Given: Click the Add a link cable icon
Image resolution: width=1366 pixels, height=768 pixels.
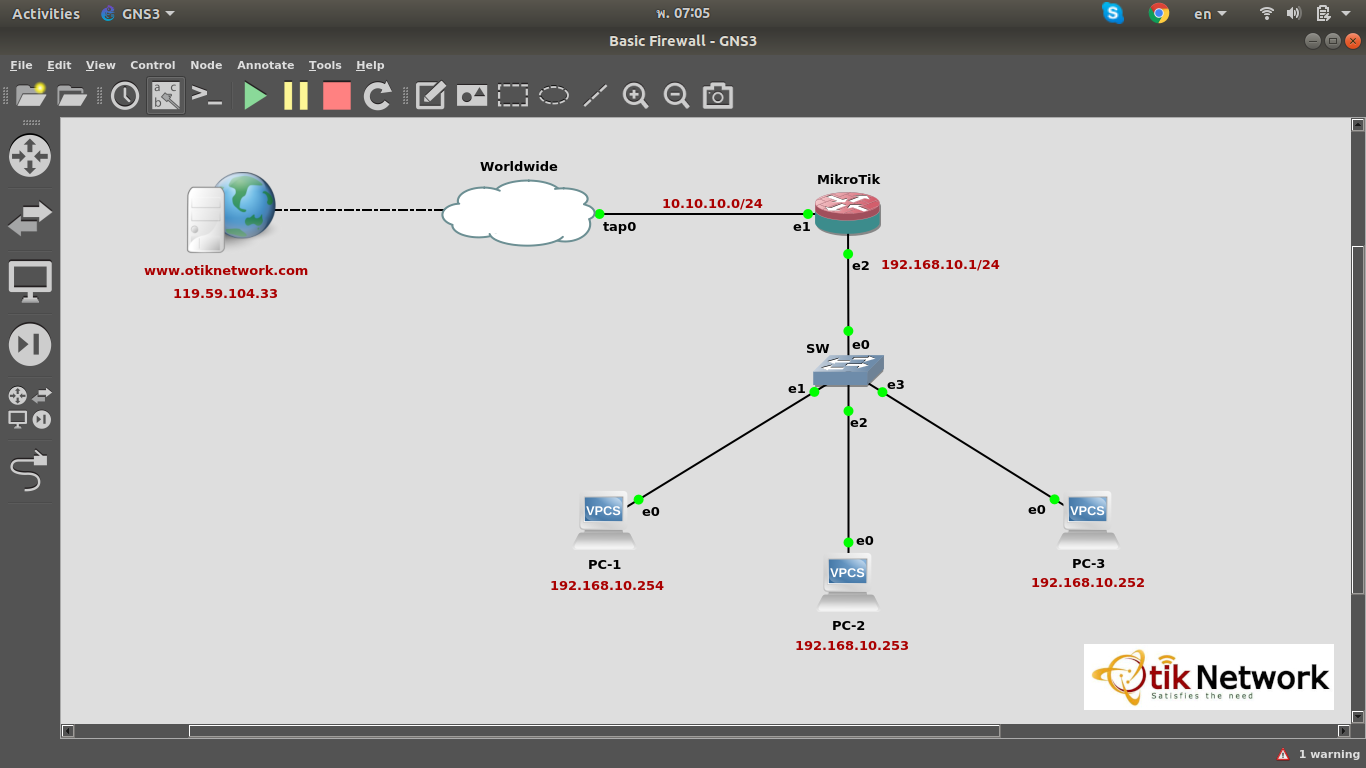Looking at the screenshot, I should pos(30,471).
